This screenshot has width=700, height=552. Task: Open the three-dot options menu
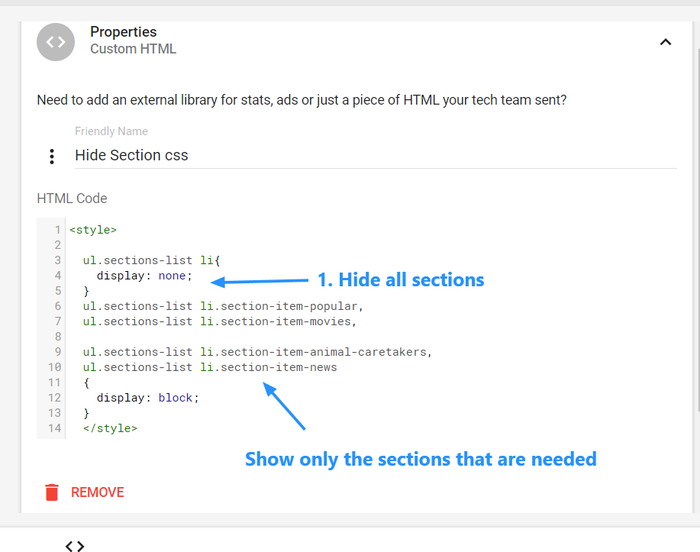pyautogui.click(x=52, y=156)
